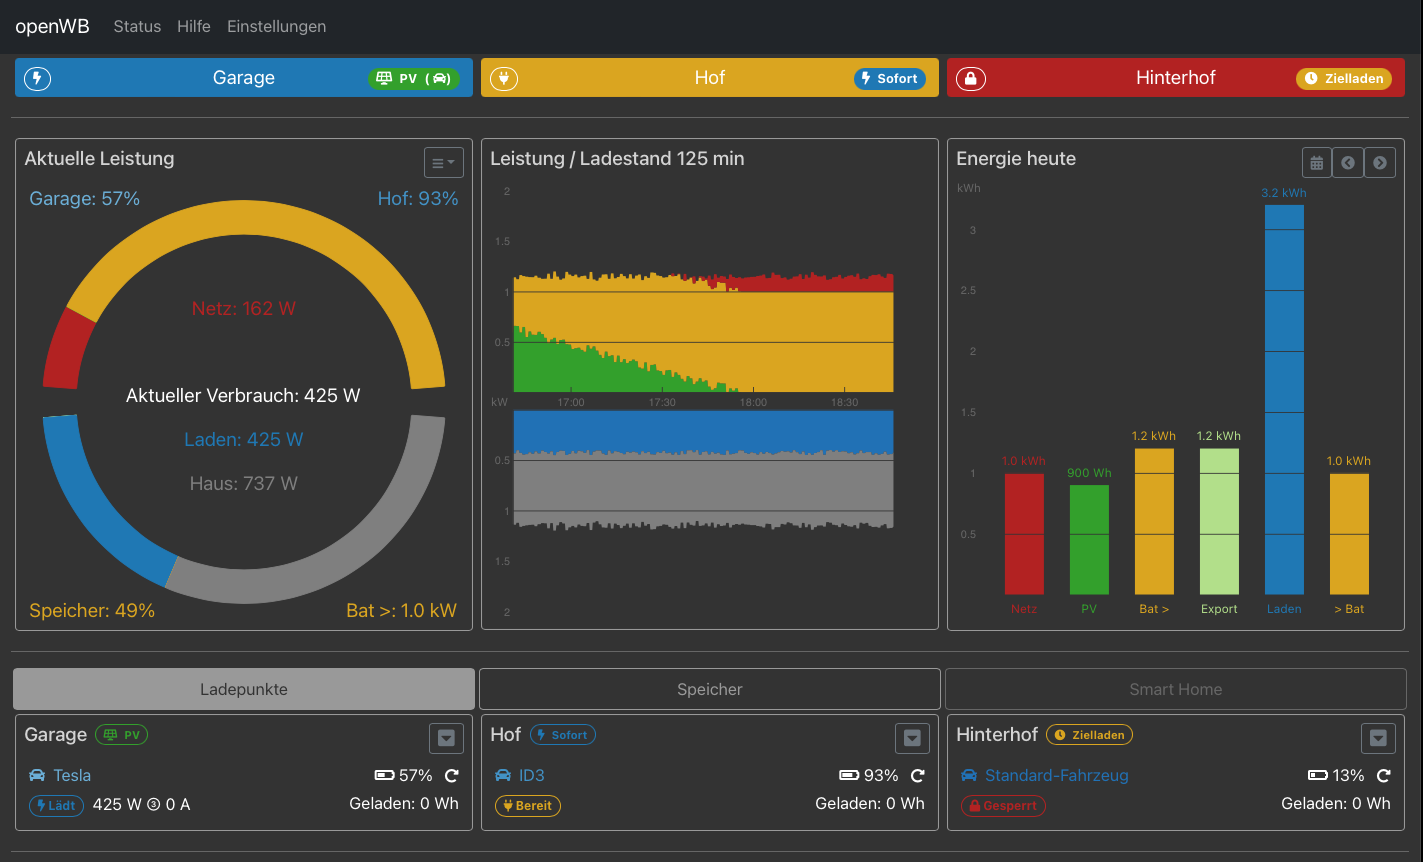Toggle the Gesperrt lock badge for Hinterhof
This screenshot has width=1423, height=862.
(1003, 805)
